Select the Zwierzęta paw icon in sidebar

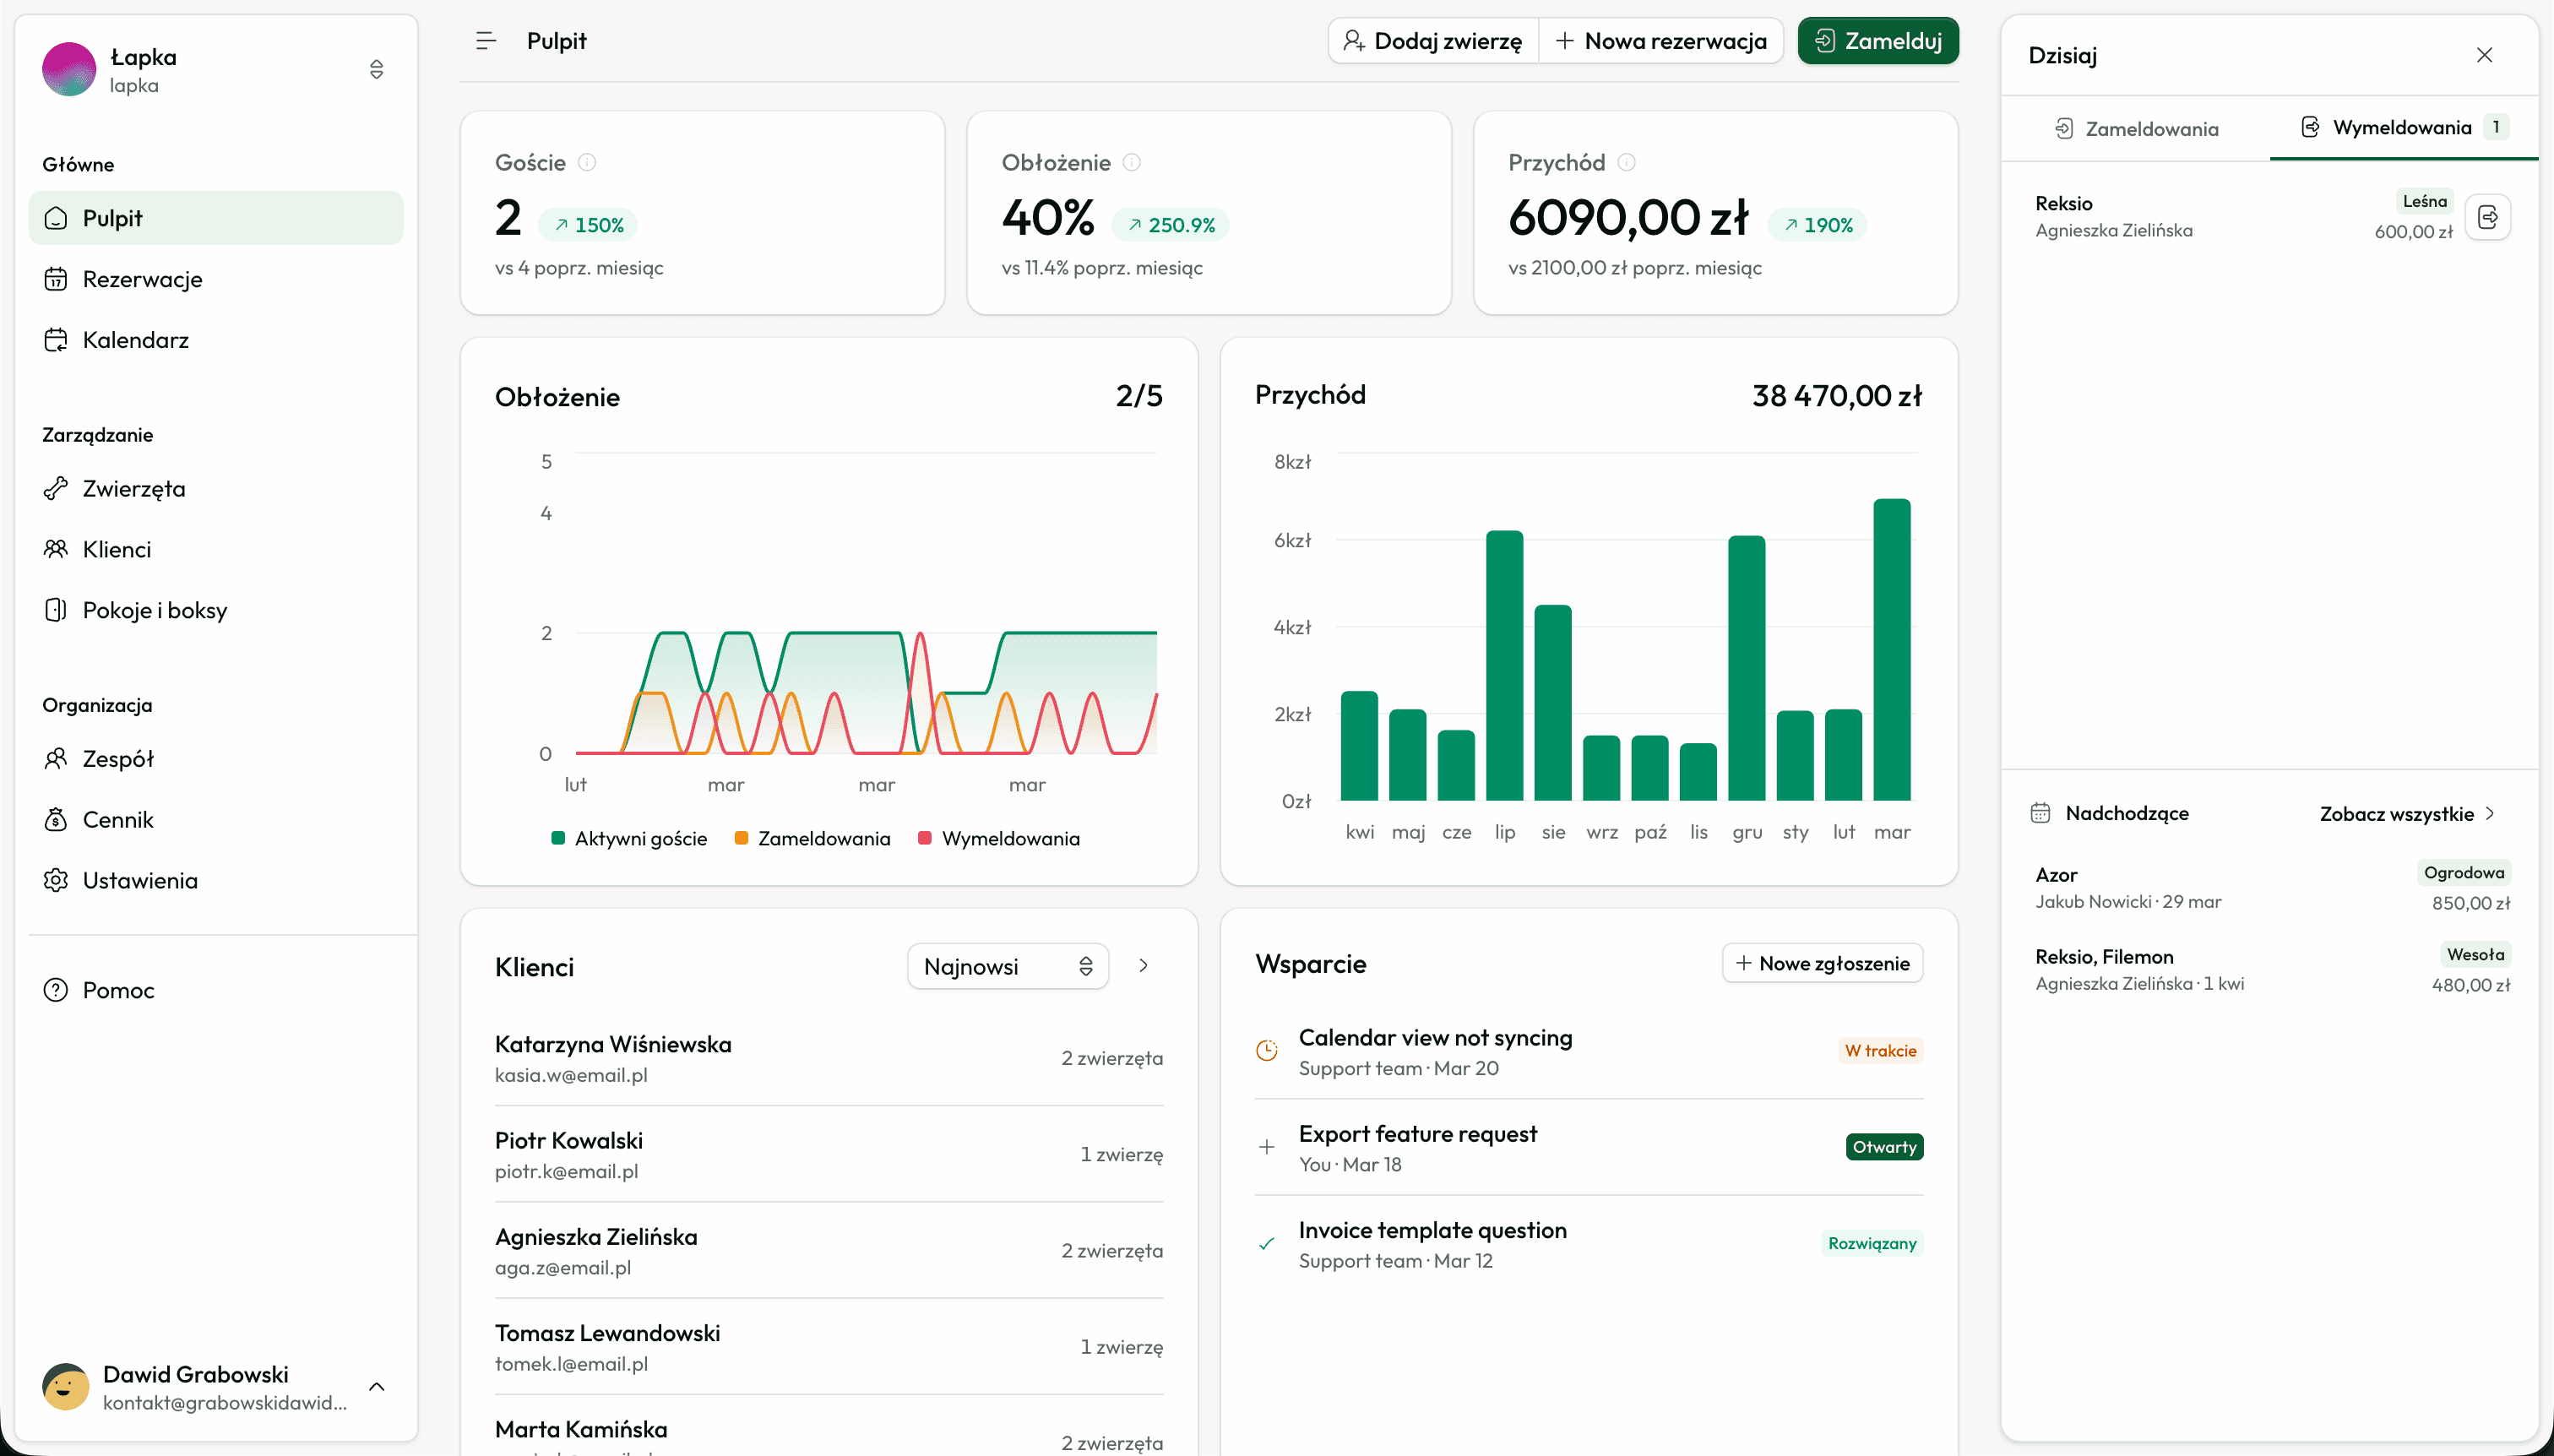coord(57,489)
